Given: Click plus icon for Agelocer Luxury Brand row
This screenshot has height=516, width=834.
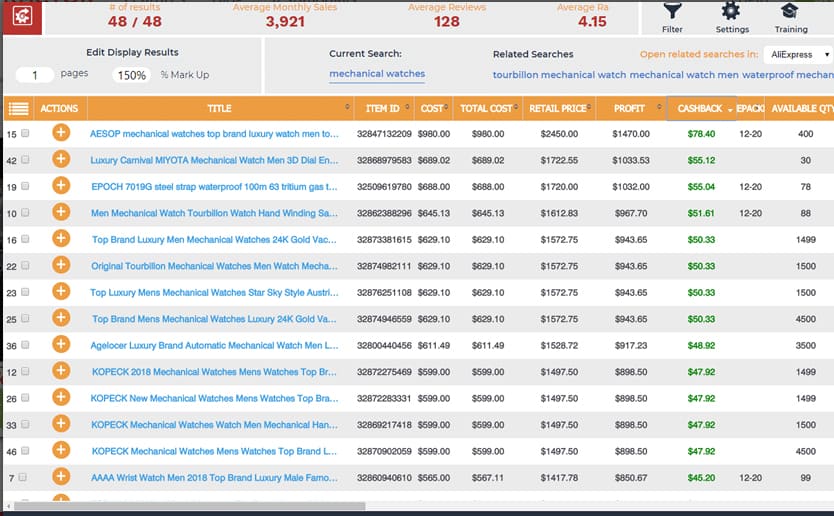Looking at the screenshot, I should click(61, 344).
